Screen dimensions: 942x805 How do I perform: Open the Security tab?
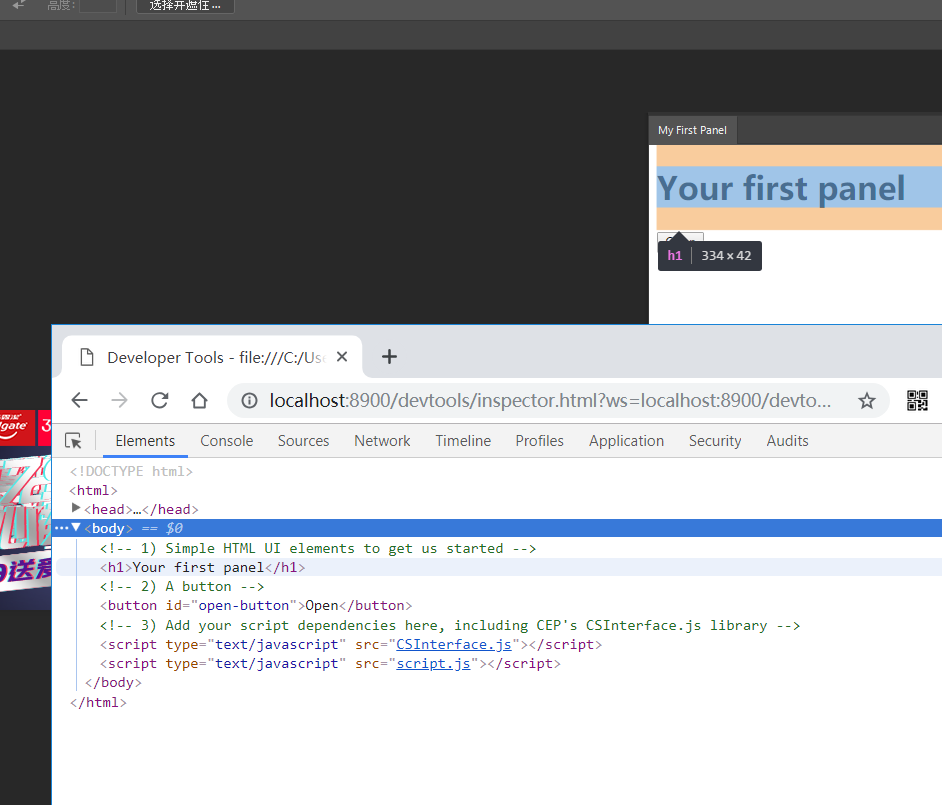(x=715, y=441)
